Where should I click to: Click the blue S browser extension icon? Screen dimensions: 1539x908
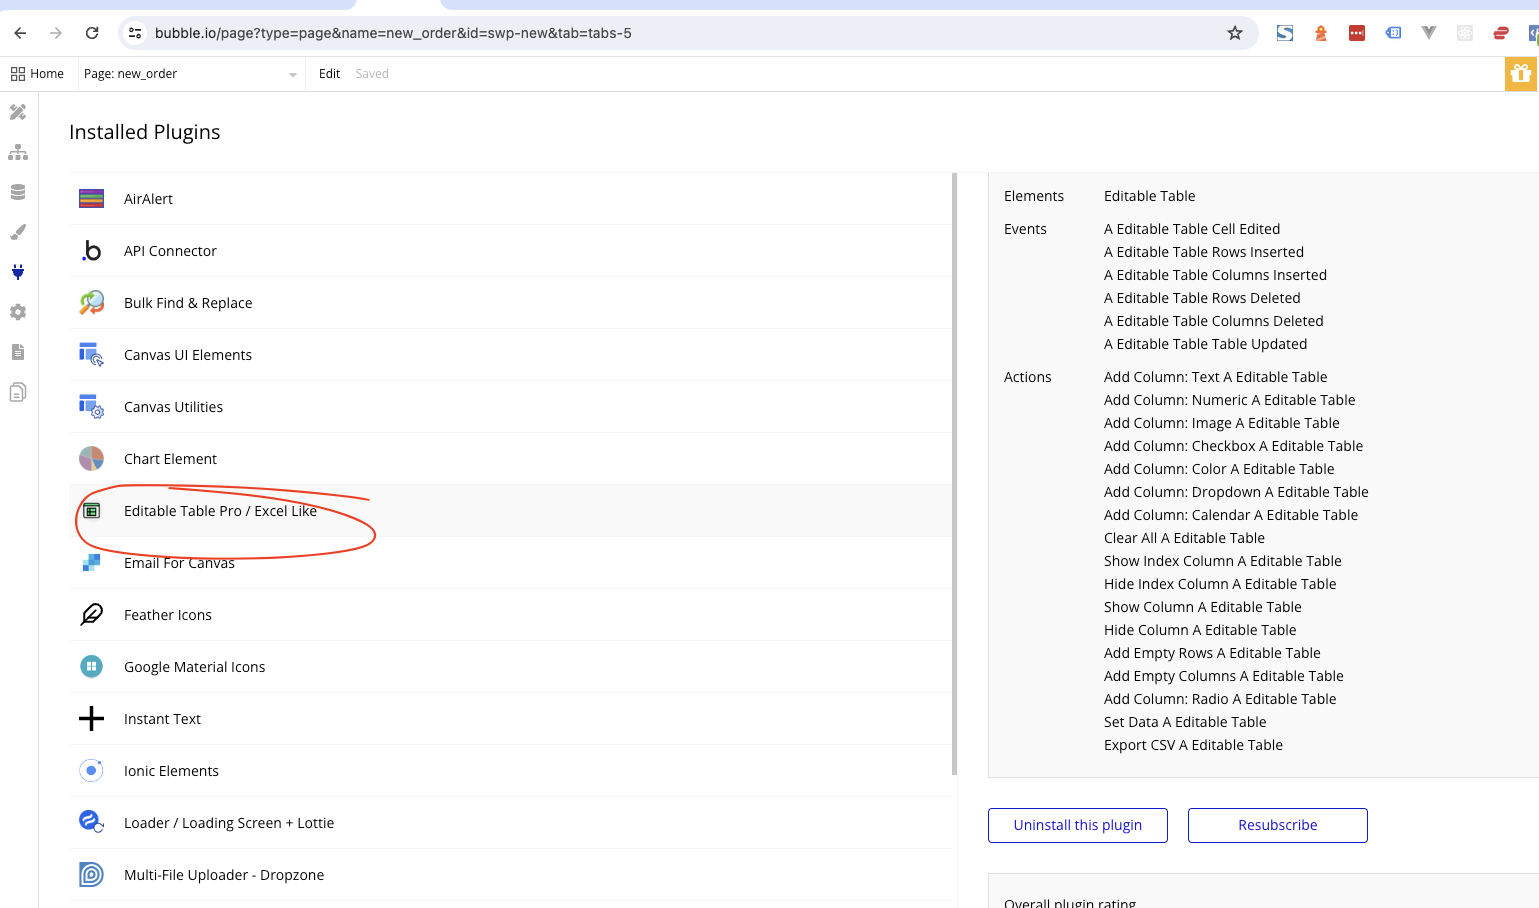click(1285, 33)
